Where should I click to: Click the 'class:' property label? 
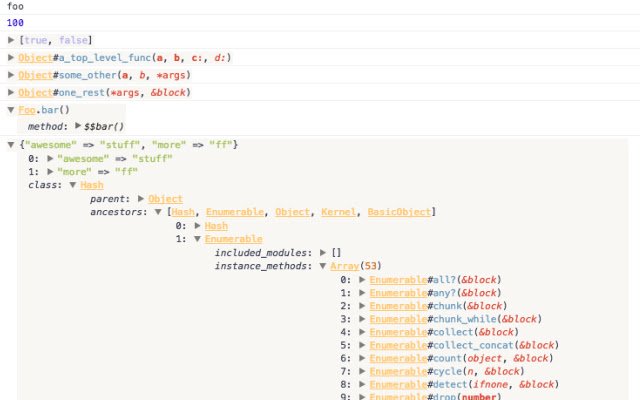(x=45, y=185)
